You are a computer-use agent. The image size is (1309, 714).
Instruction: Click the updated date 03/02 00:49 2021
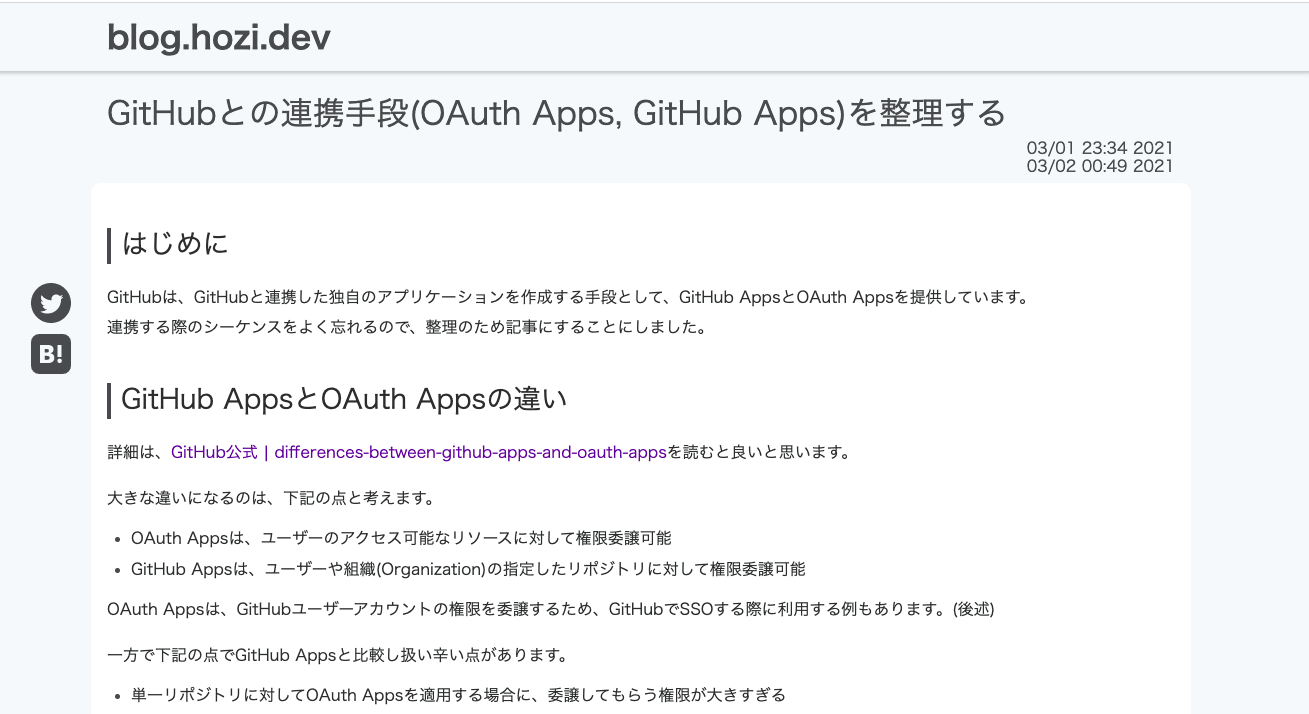point(1100,166)
